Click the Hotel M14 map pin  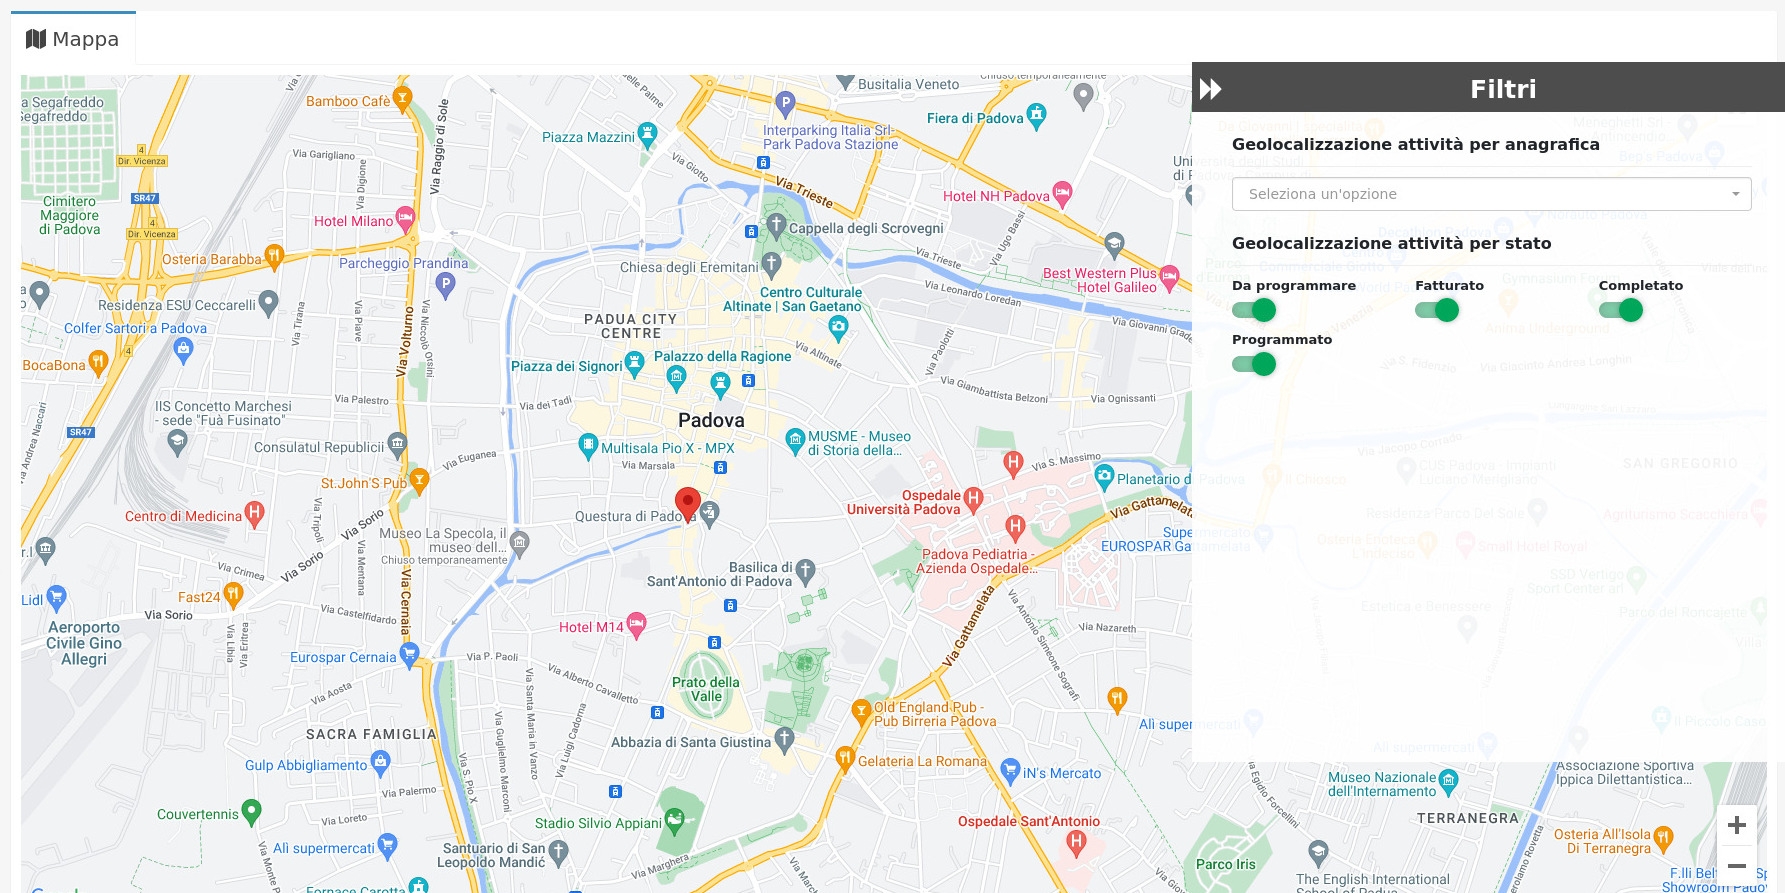pos(636,625)
